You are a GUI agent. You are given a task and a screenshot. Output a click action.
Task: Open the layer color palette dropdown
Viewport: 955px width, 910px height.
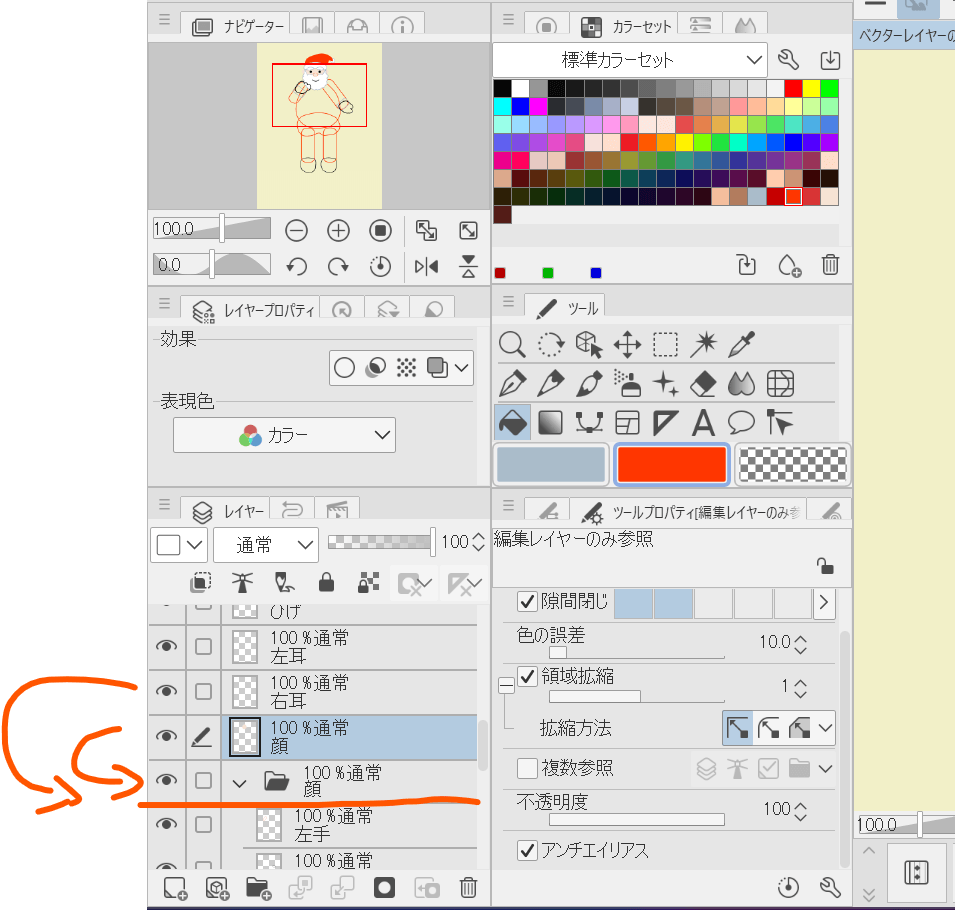pos(179,545)
